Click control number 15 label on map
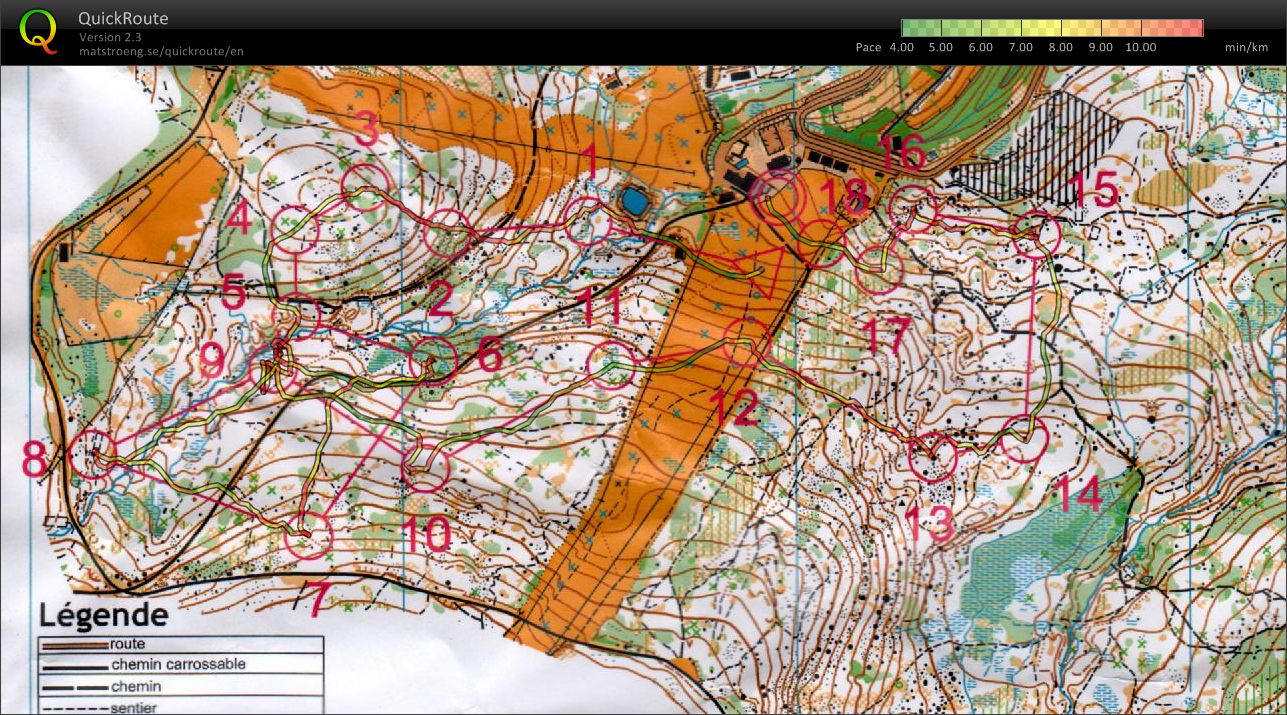The height and width of the screenshot is (715, 1287). pos(1092,189)
